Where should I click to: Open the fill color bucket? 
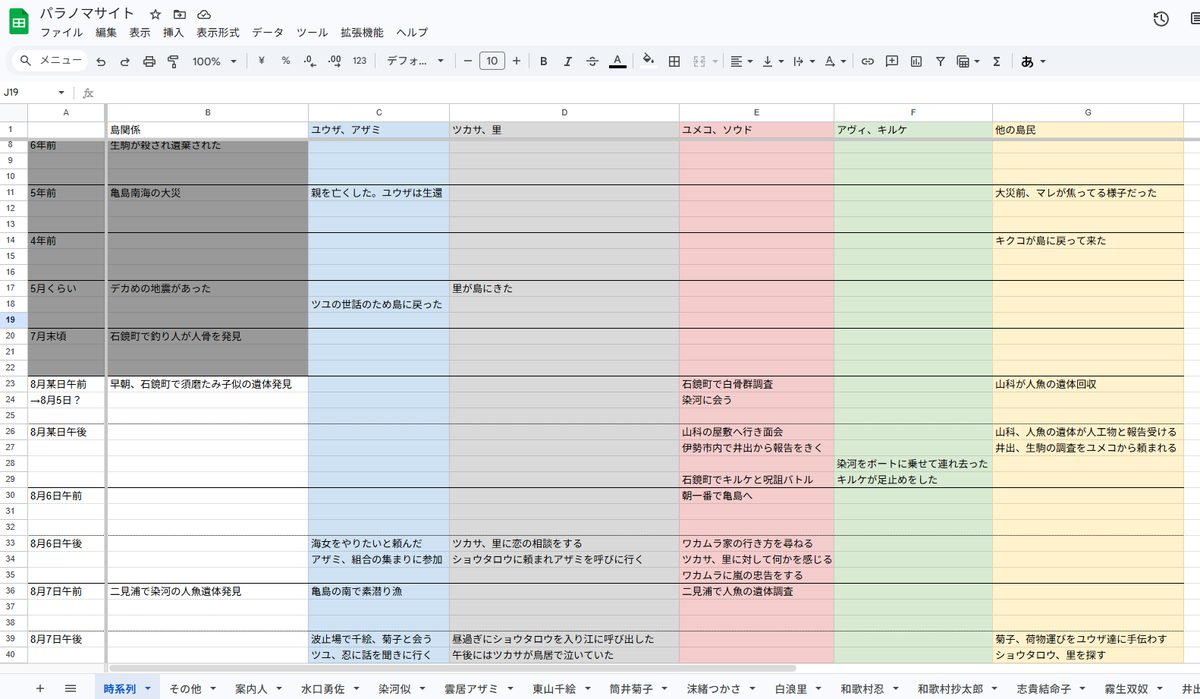pyautogui.click(x=648, y=61)
